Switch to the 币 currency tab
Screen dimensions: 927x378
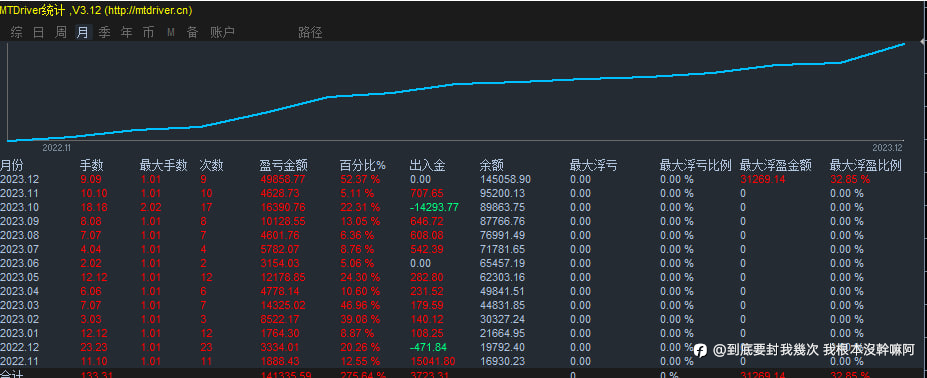[148, 33]
